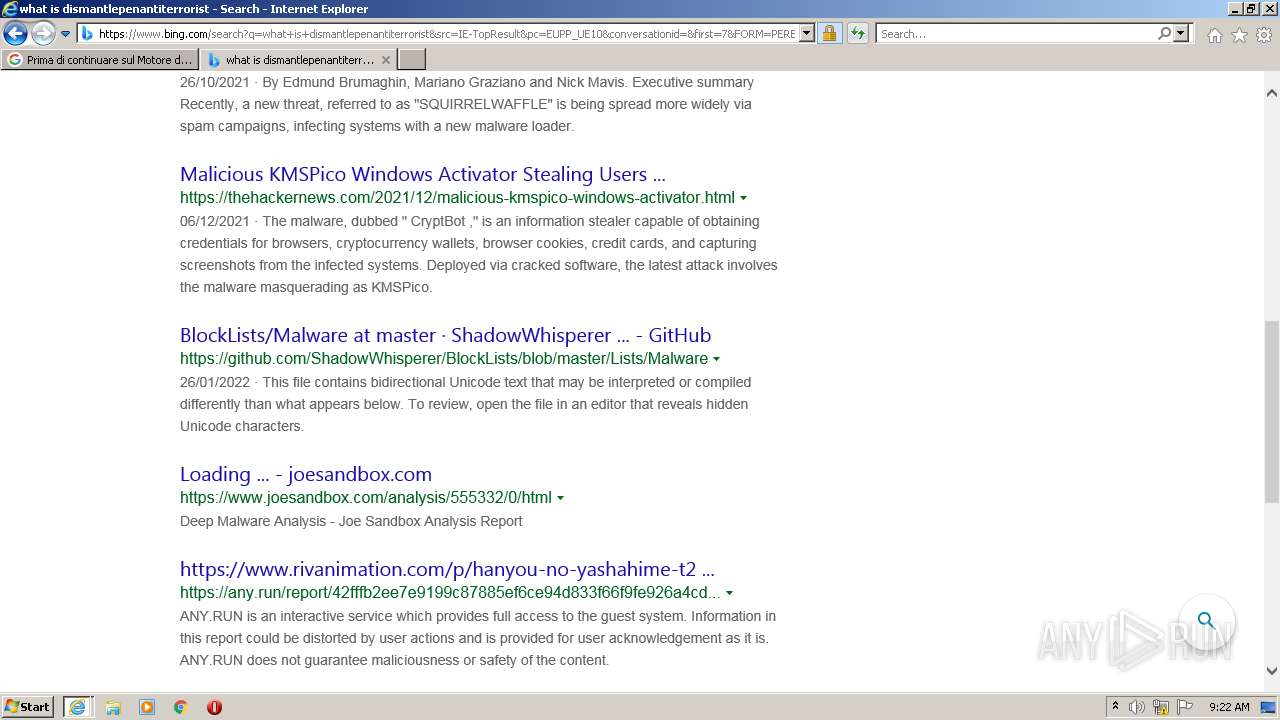The image size is (1280, 720).
Task: Expand thehackernews.com URL dropdown arrow
Action: tap(743, 198)
